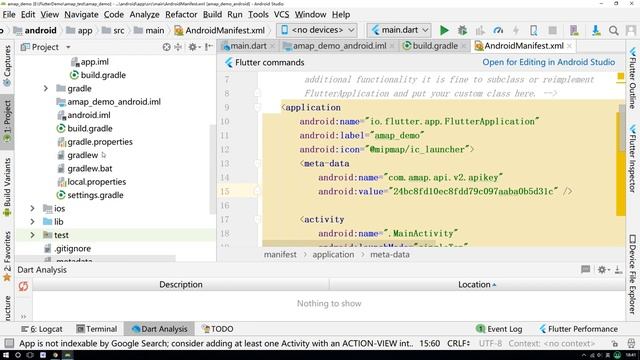Screen dimensions: 640x360
Task: Click Flutter commands label in editor header
Action: coord(269,62)
